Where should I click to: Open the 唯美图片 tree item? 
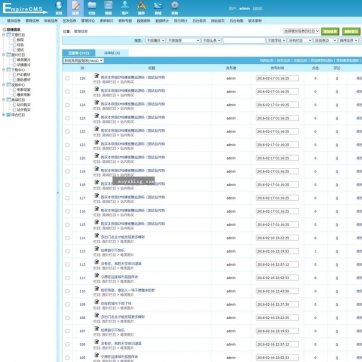[24, 60]
